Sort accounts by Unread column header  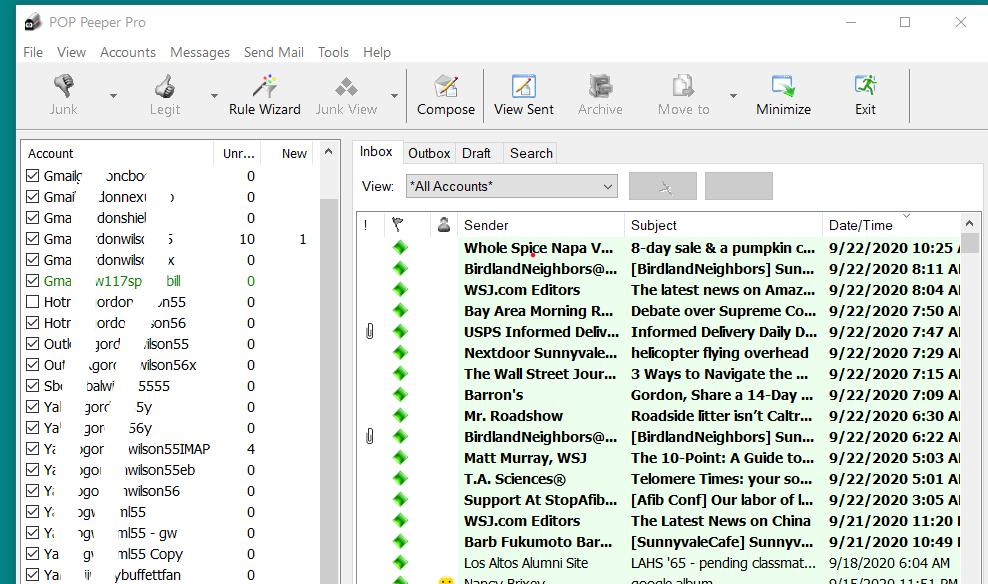pyautogui.click(x=238, y=154)
